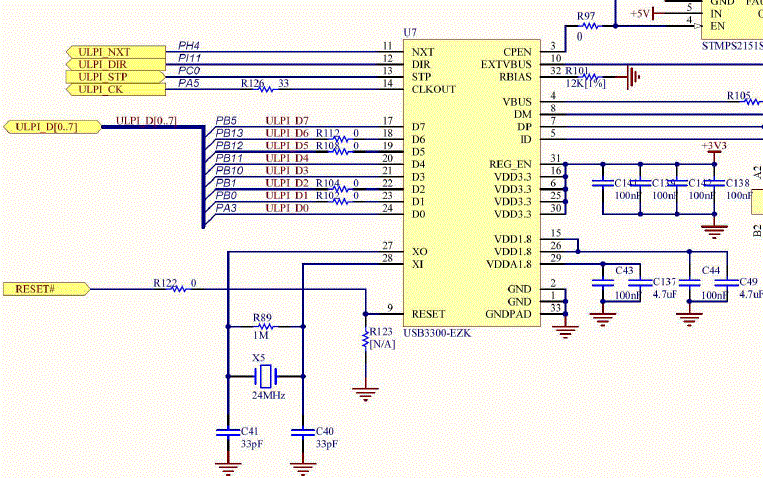
Task: Click the PA5 net label
Action: [x=189, y=83]
